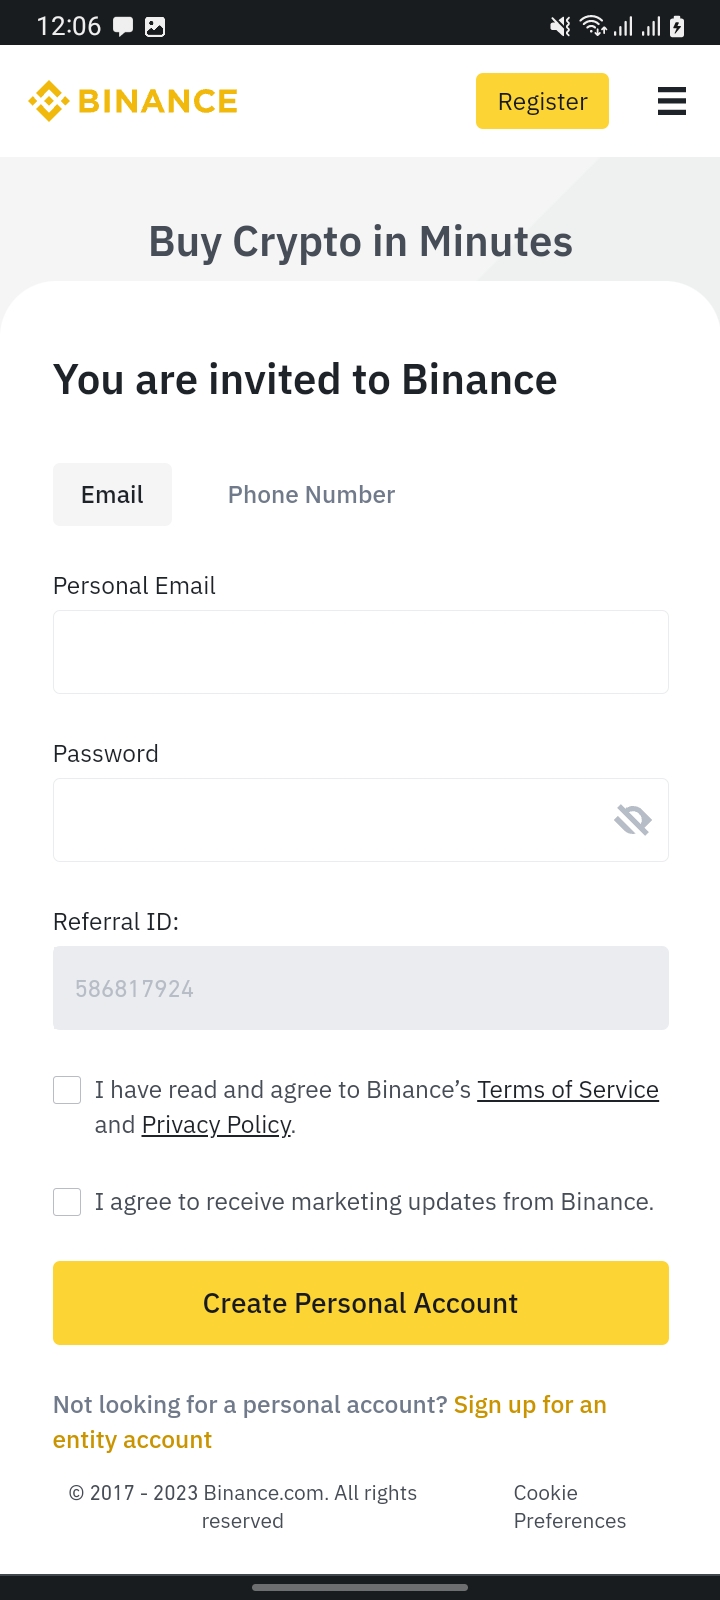Tap the muted sound status icon
Image resolution: width=720 pixels, height=1600 pixels.
coord(560,27)
